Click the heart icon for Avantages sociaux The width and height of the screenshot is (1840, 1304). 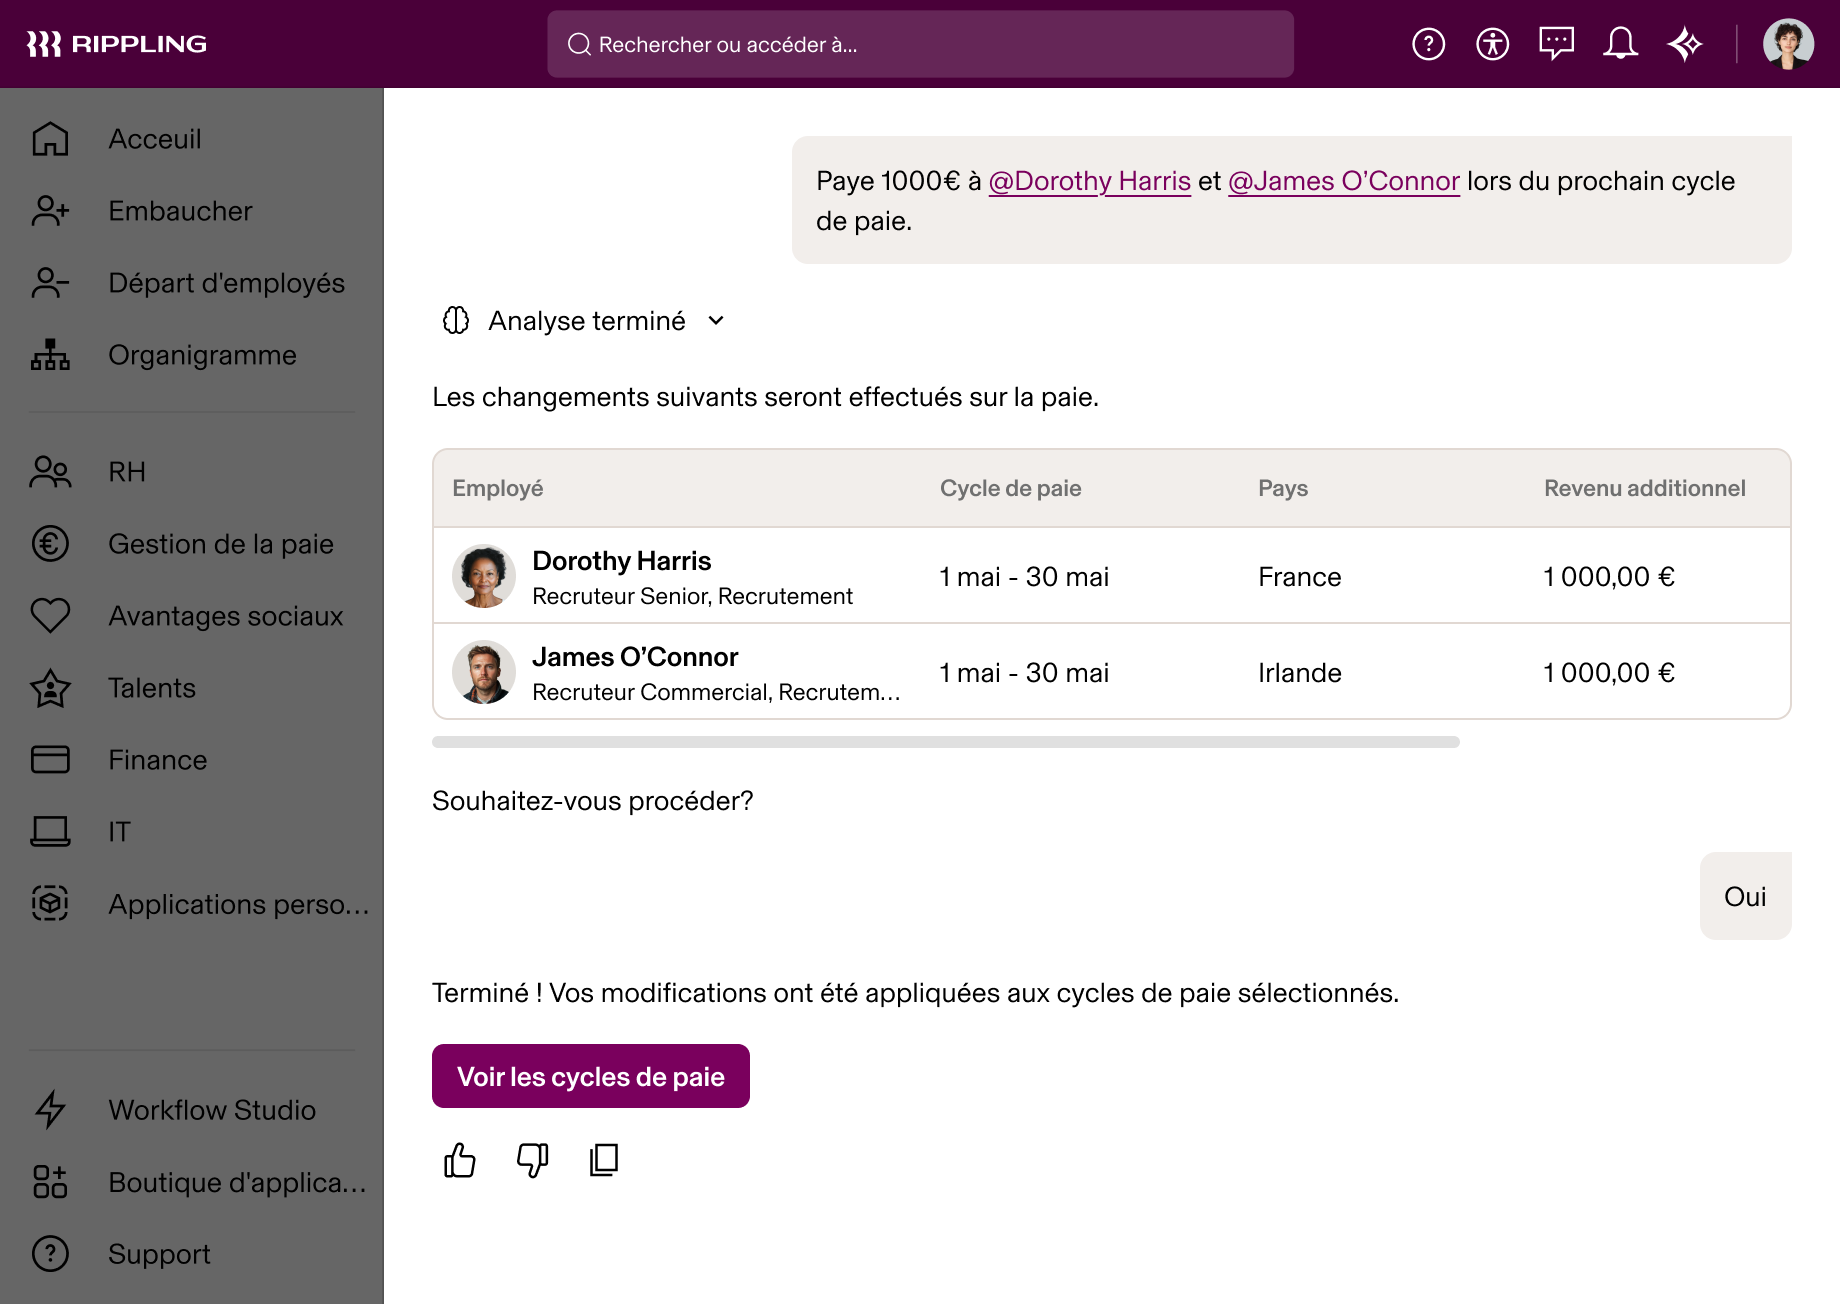pos(49,615)
